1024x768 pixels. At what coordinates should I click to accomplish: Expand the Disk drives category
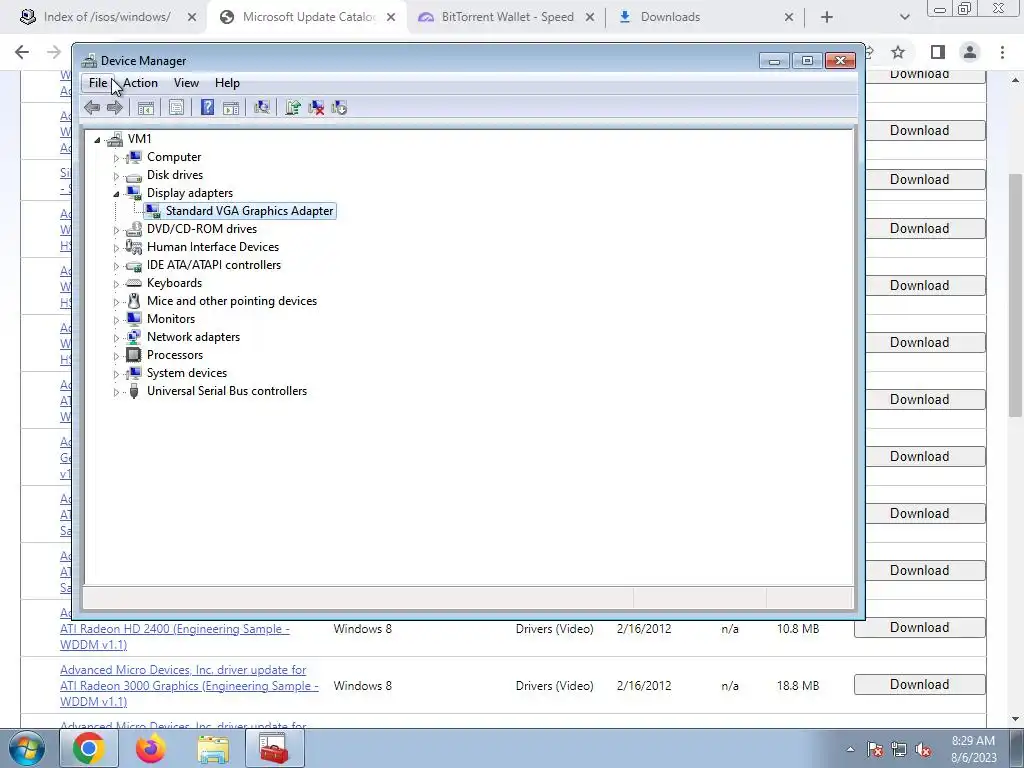(x=116, y=176)
